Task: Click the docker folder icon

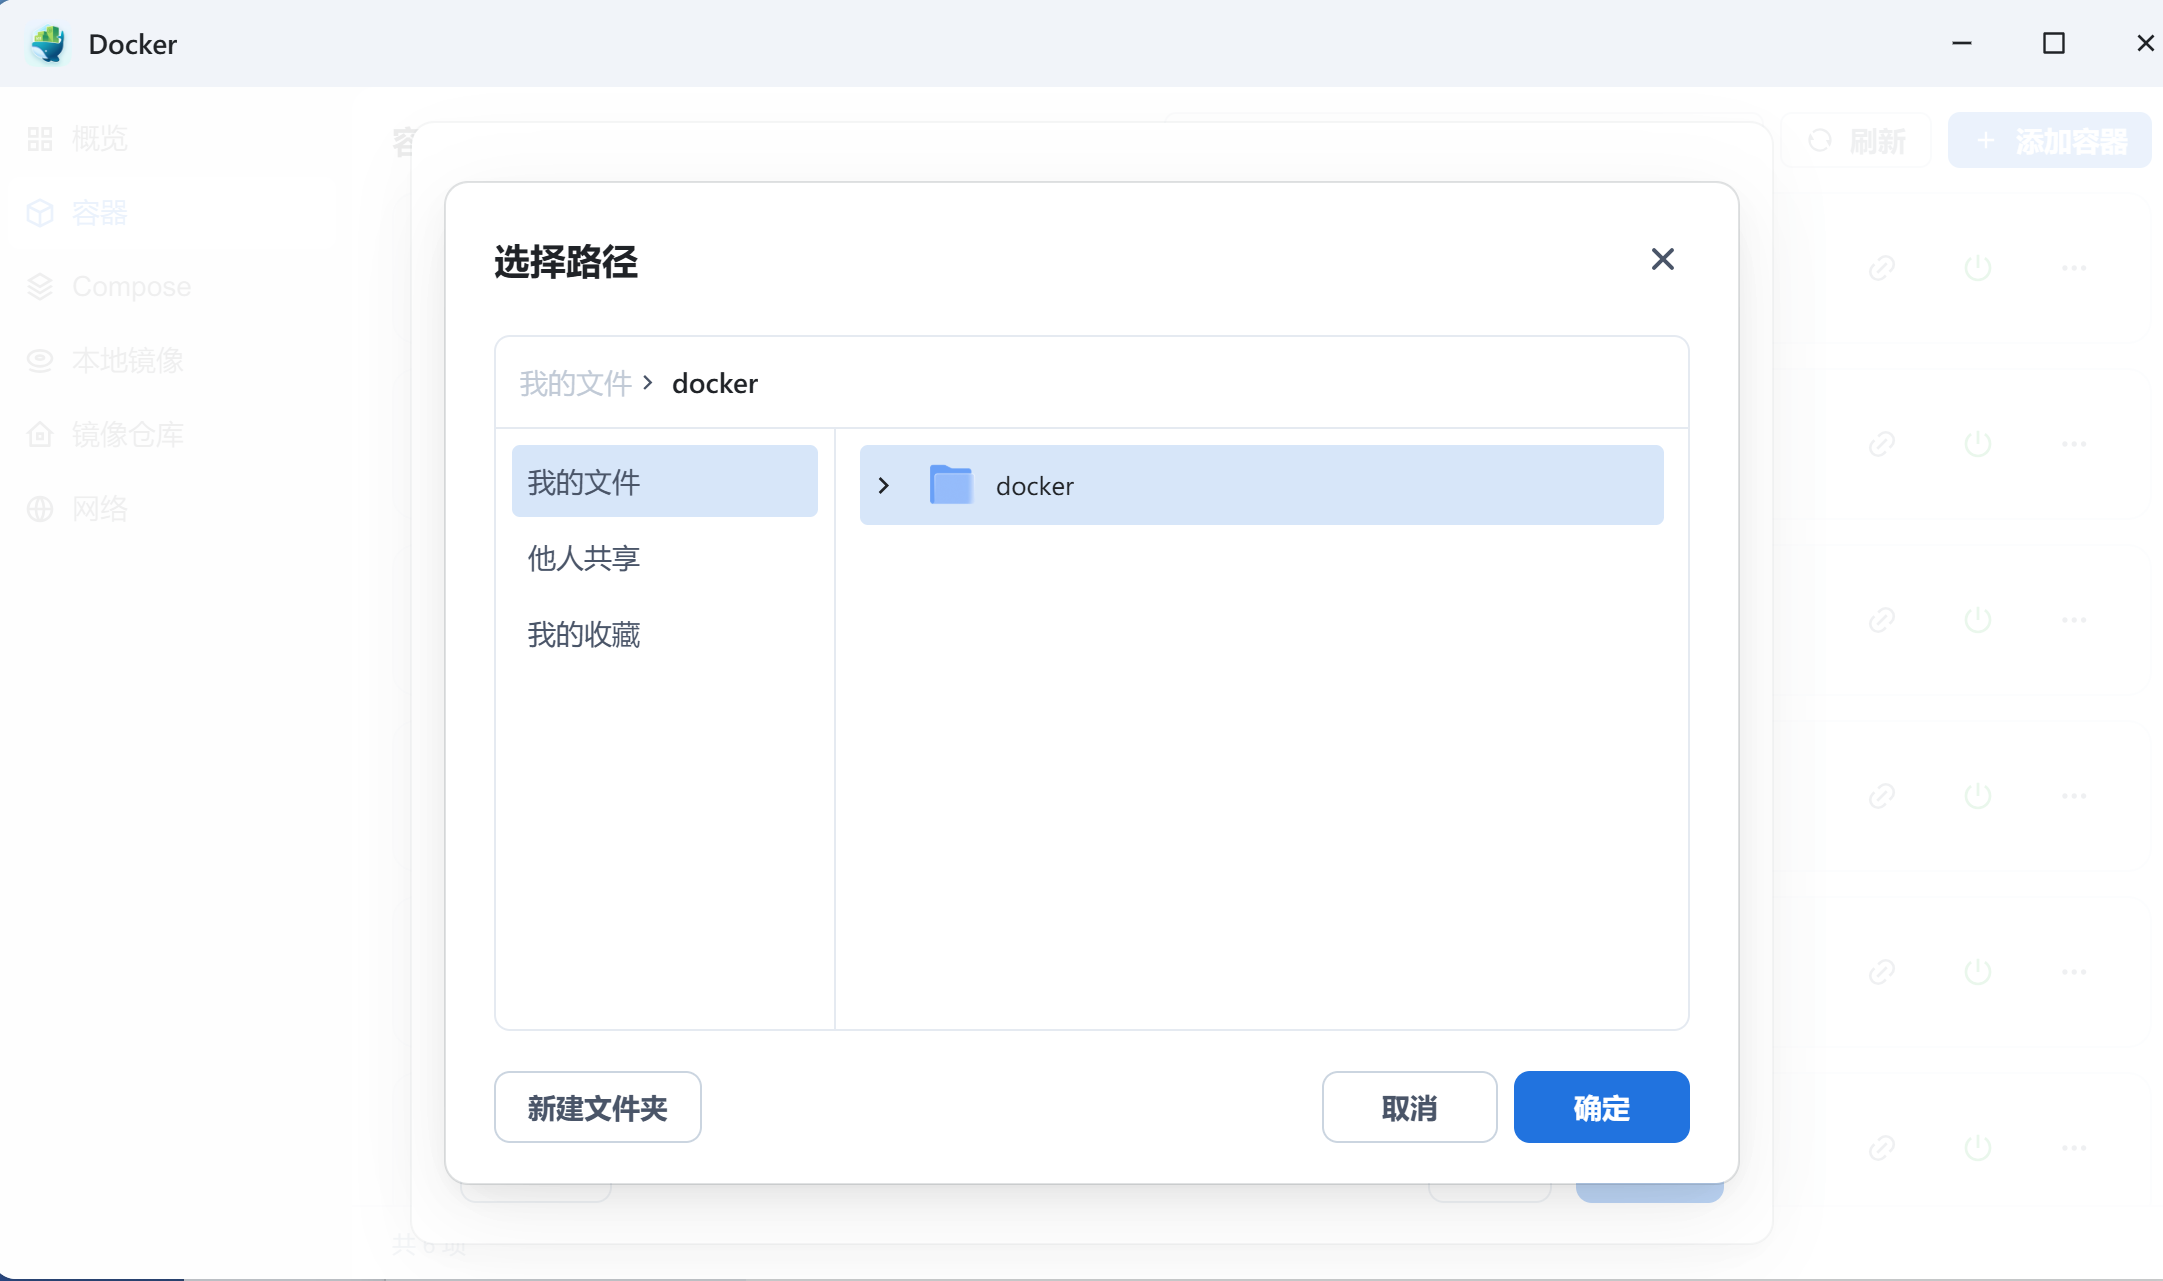Action: 950,485
